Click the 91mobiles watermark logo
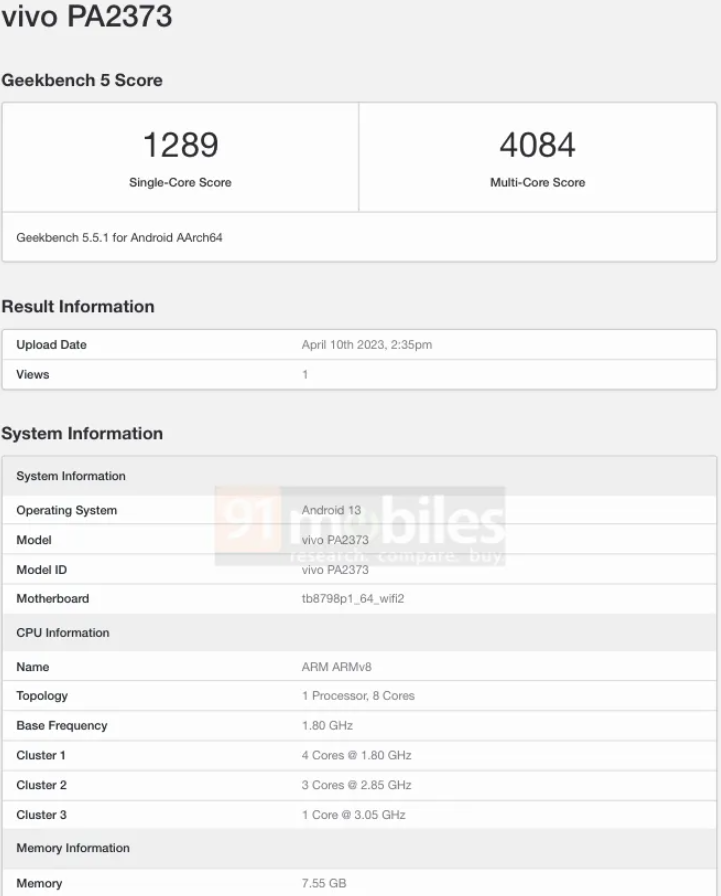Image resolution: width=721 pixels, height=896 pixels. tap(360, 527)
